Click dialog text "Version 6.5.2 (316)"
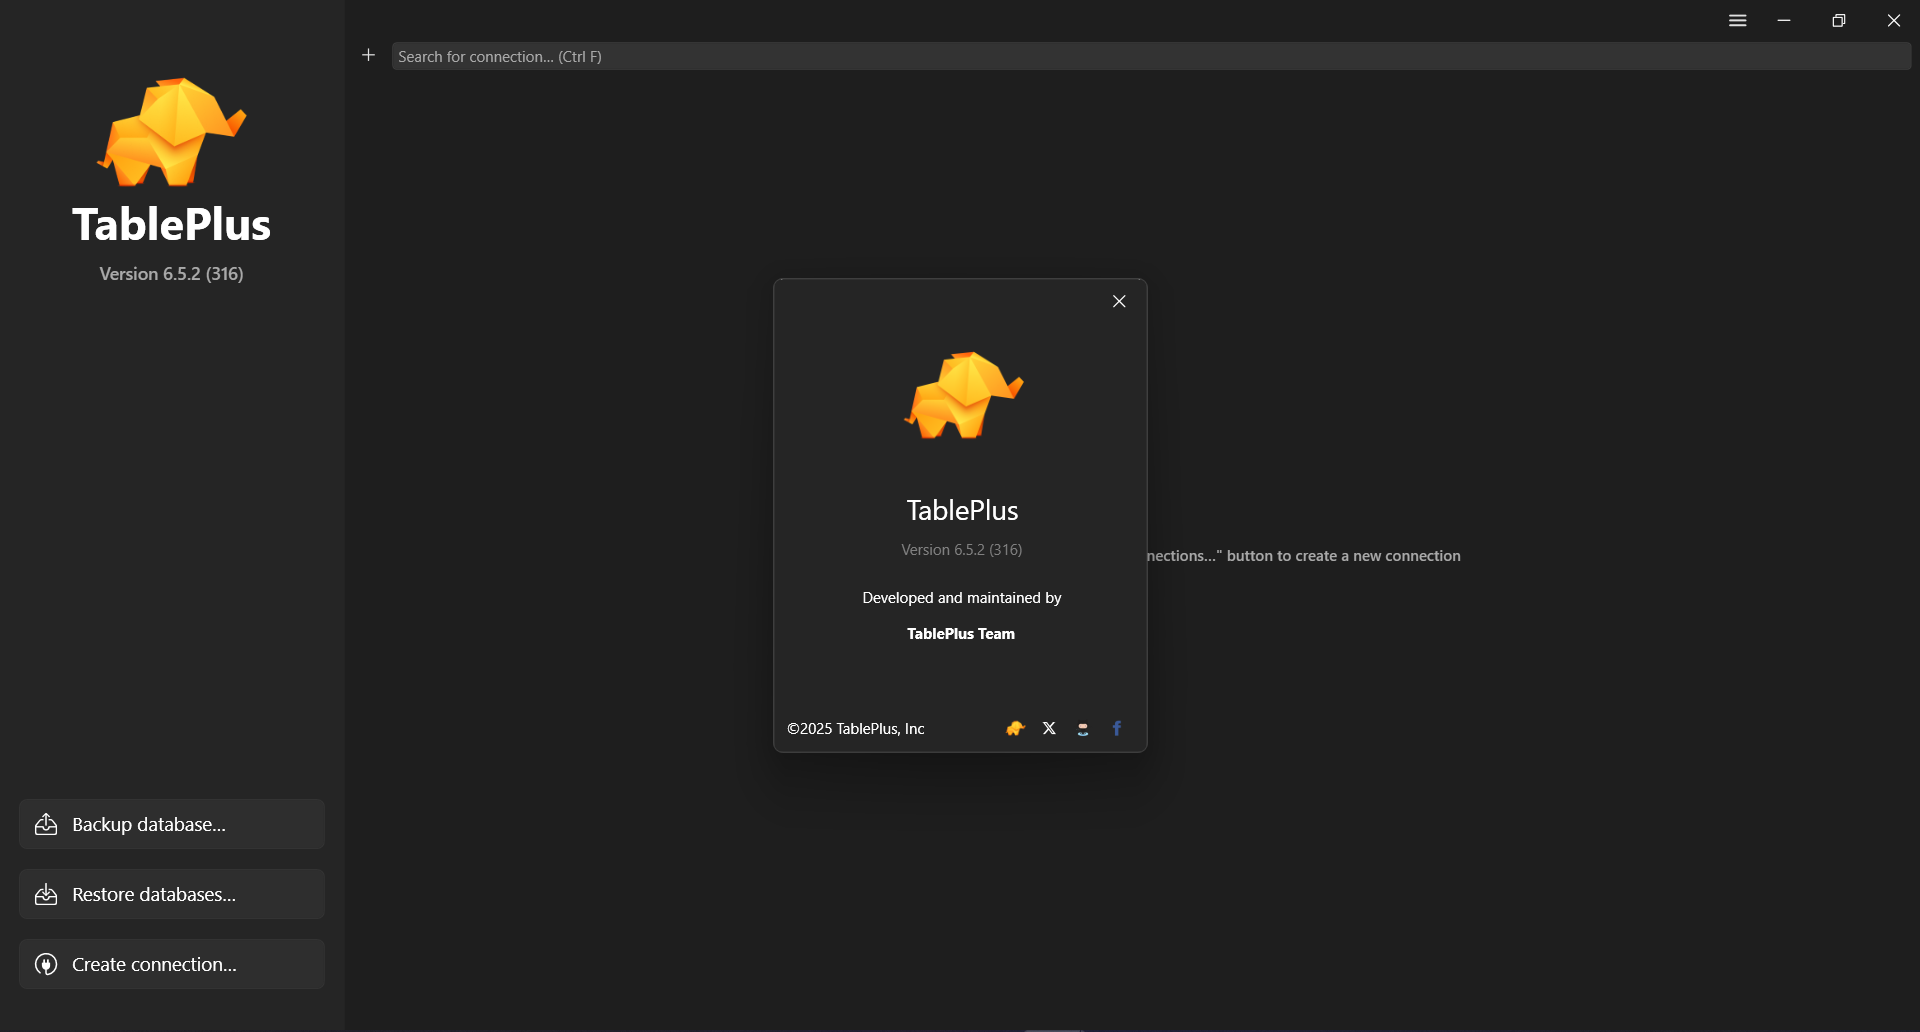This screenshot has width=1920, height=1032. (x=961, y=550)
